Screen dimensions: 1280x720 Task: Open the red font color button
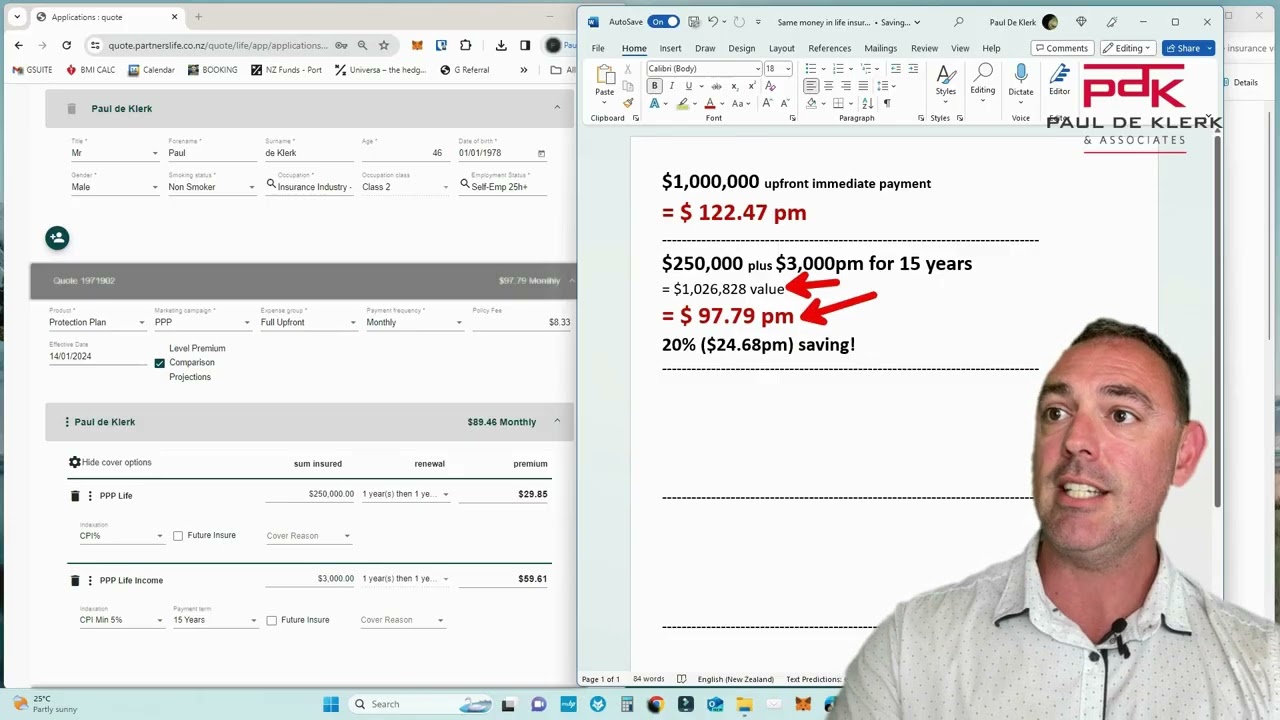pyautogui.click(x=709, y=103)
